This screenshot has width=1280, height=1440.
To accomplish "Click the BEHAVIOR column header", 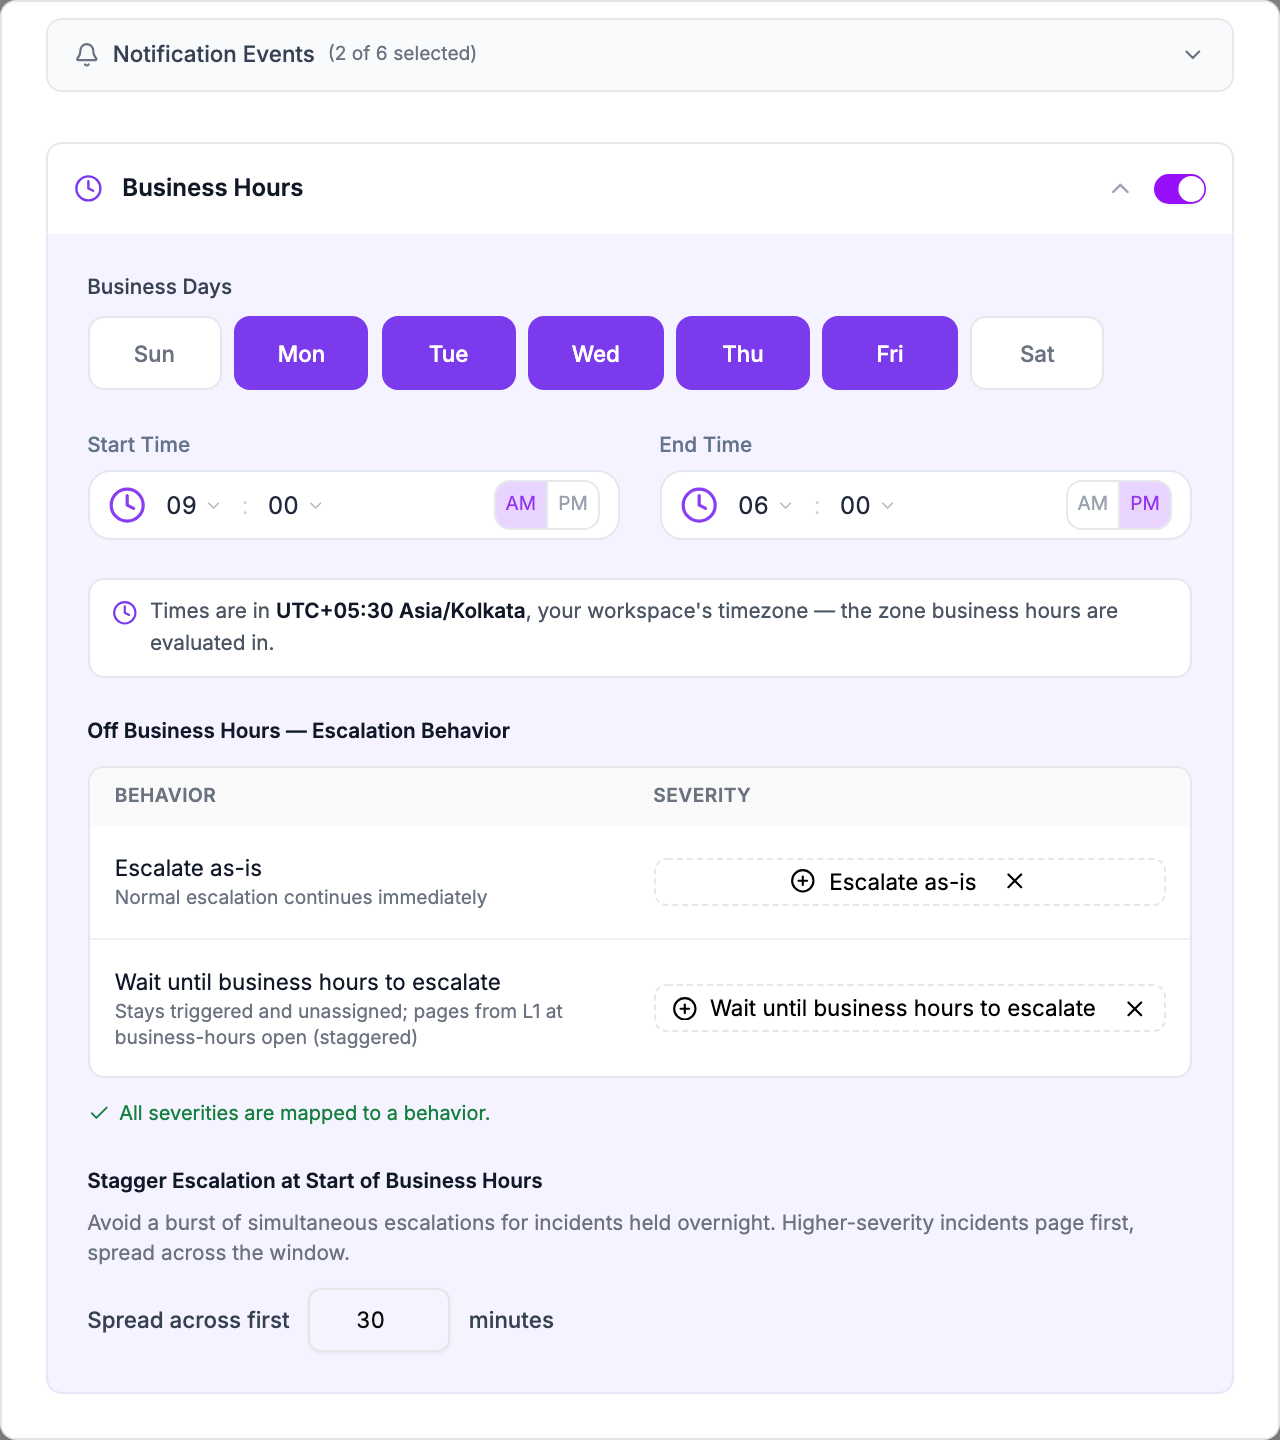I will click(x=166, y=795).
